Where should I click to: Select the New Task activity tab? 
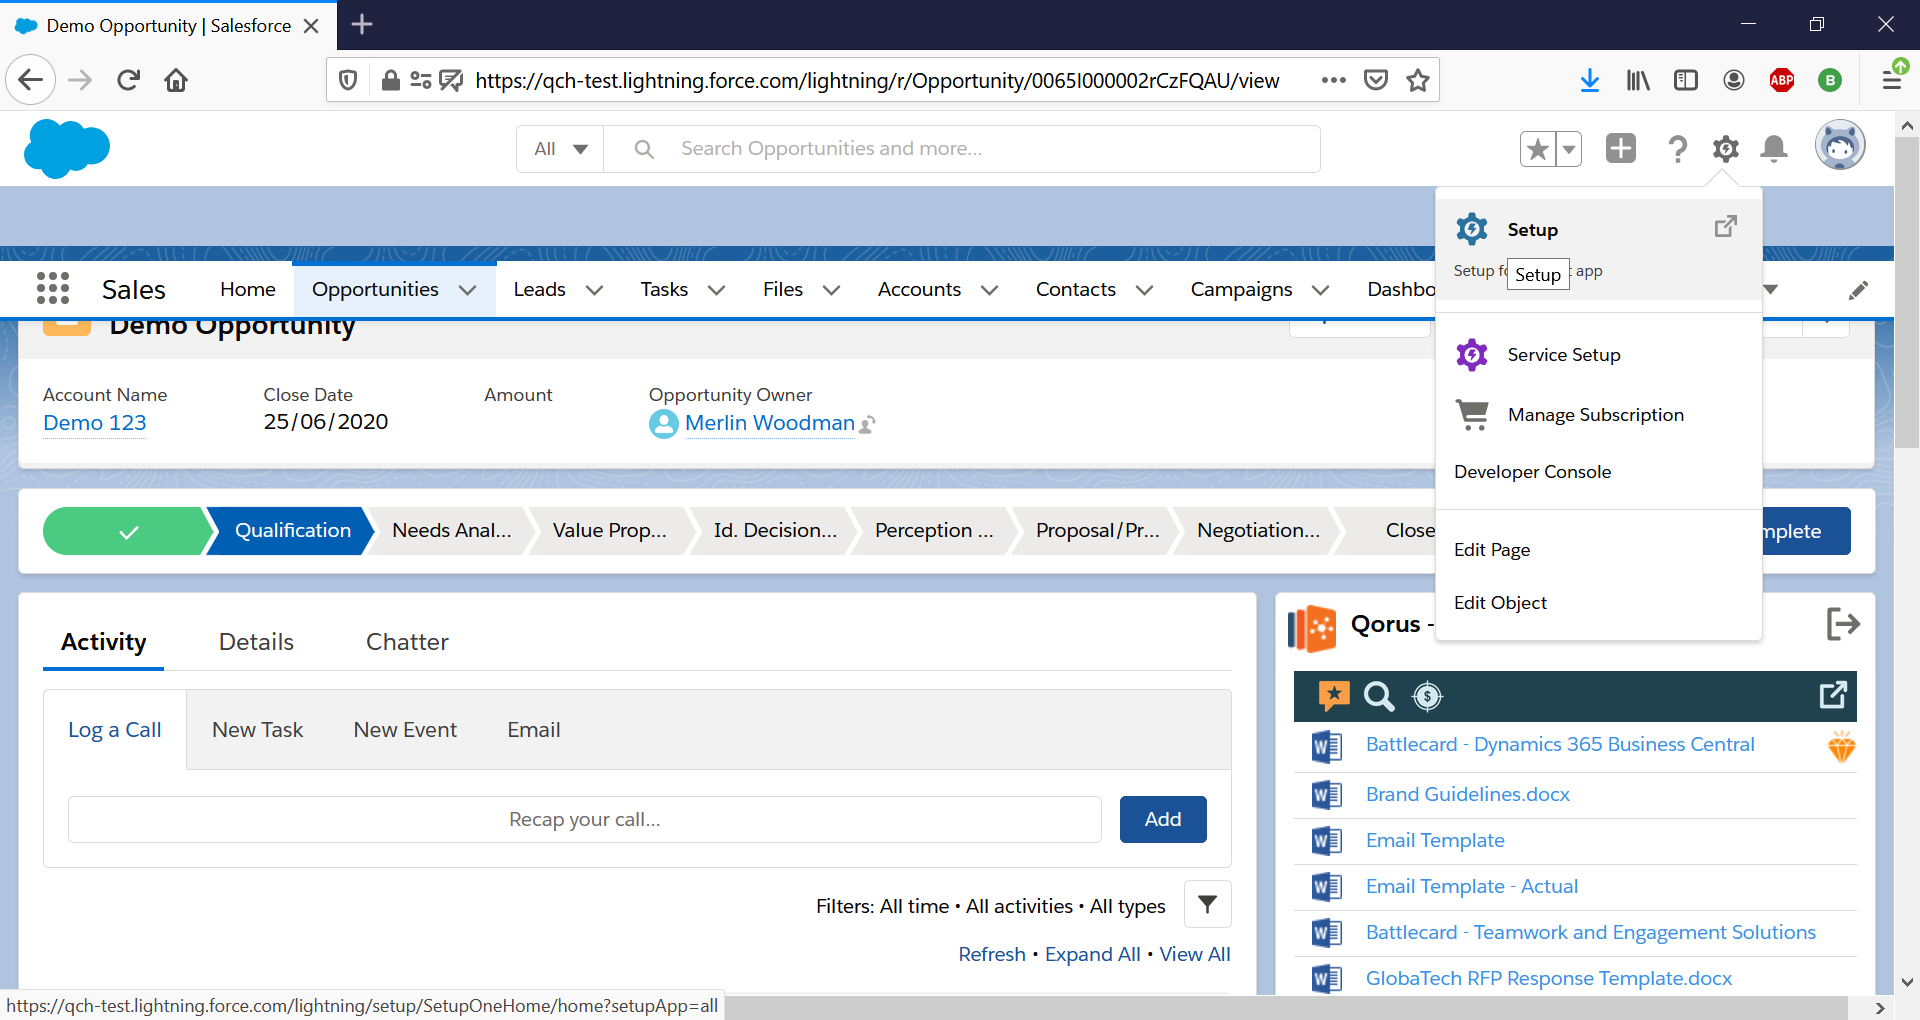click(257, 730)
